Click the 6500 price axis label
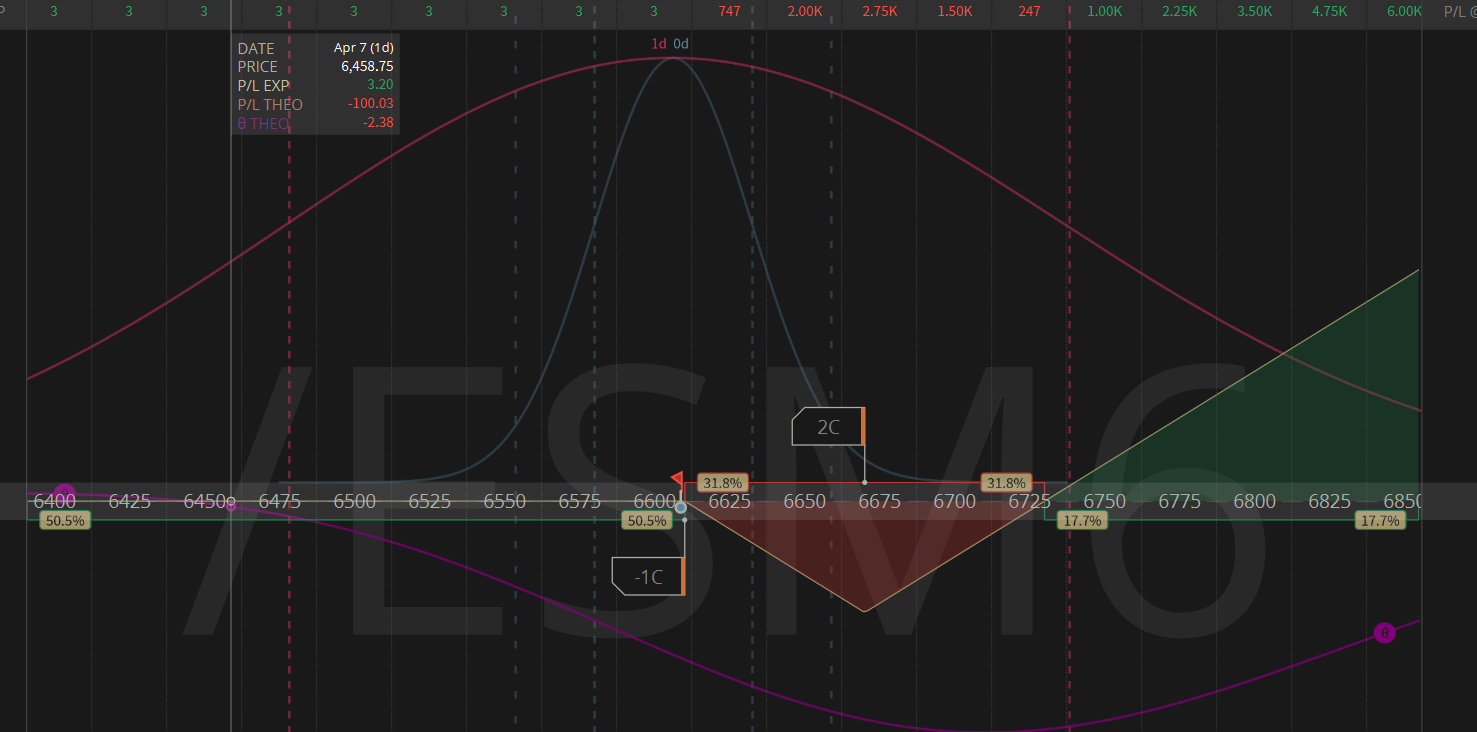Image resolution: width=1477 pixels, height=732 pixels. click(x=354, y=501)
